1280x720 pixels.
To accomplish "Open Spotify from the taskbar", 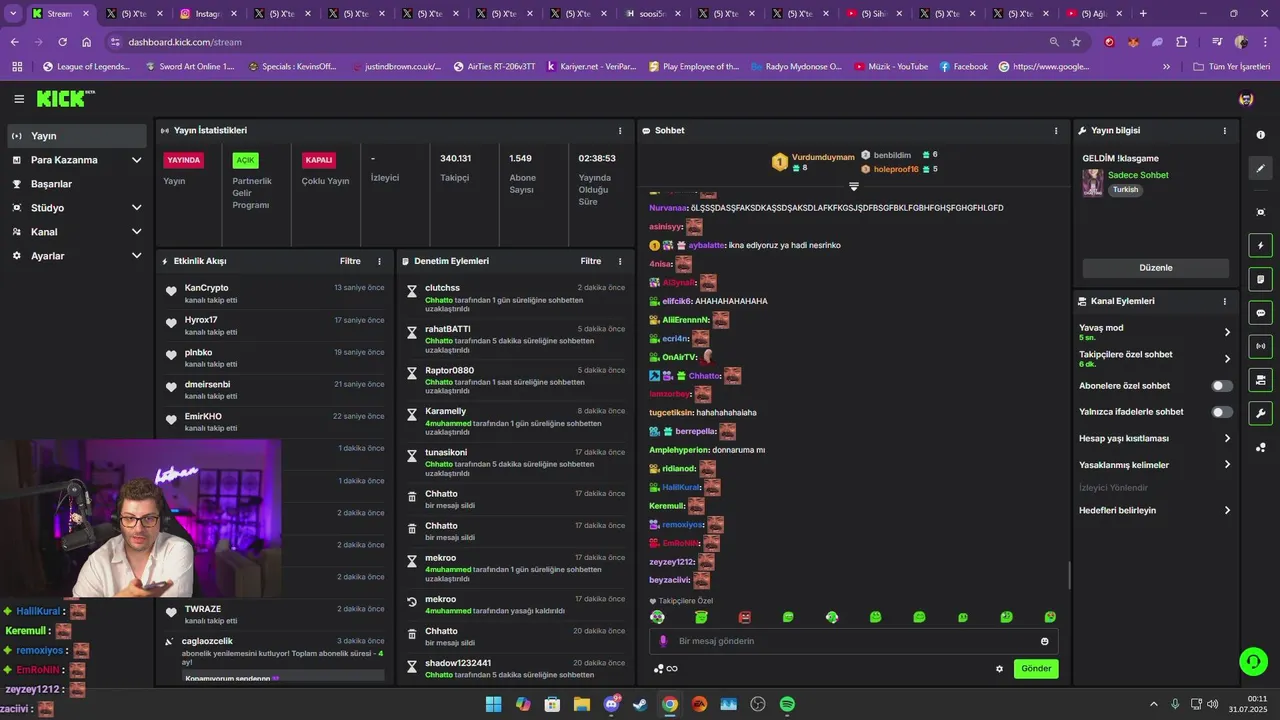I will pos(787,704).
